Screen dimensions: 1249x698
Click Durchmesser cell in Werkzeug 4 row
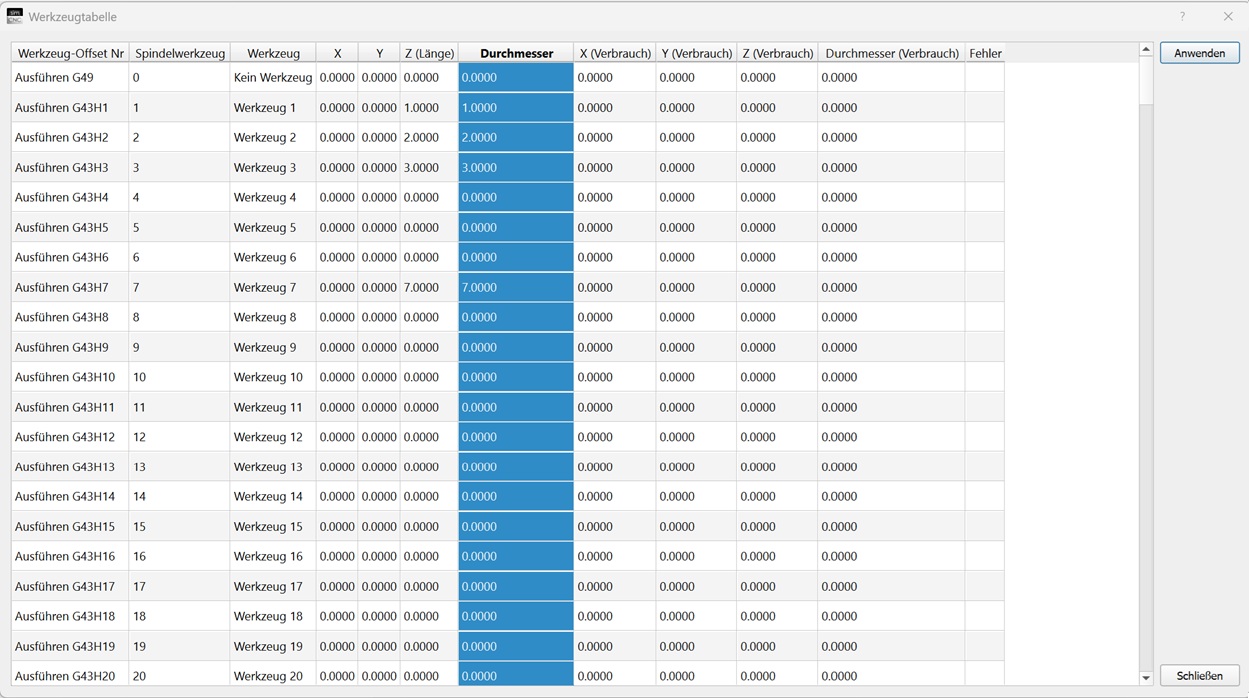[x=516, y=197]
